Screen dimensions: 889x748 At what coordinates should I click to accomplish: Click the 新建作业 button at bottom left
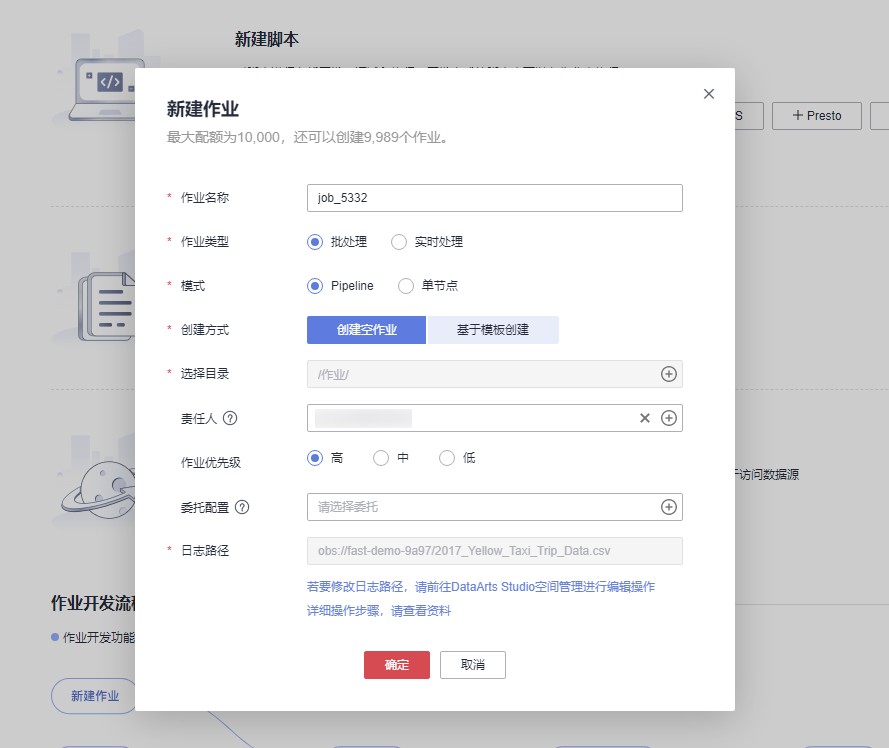(x=93, y=696)
